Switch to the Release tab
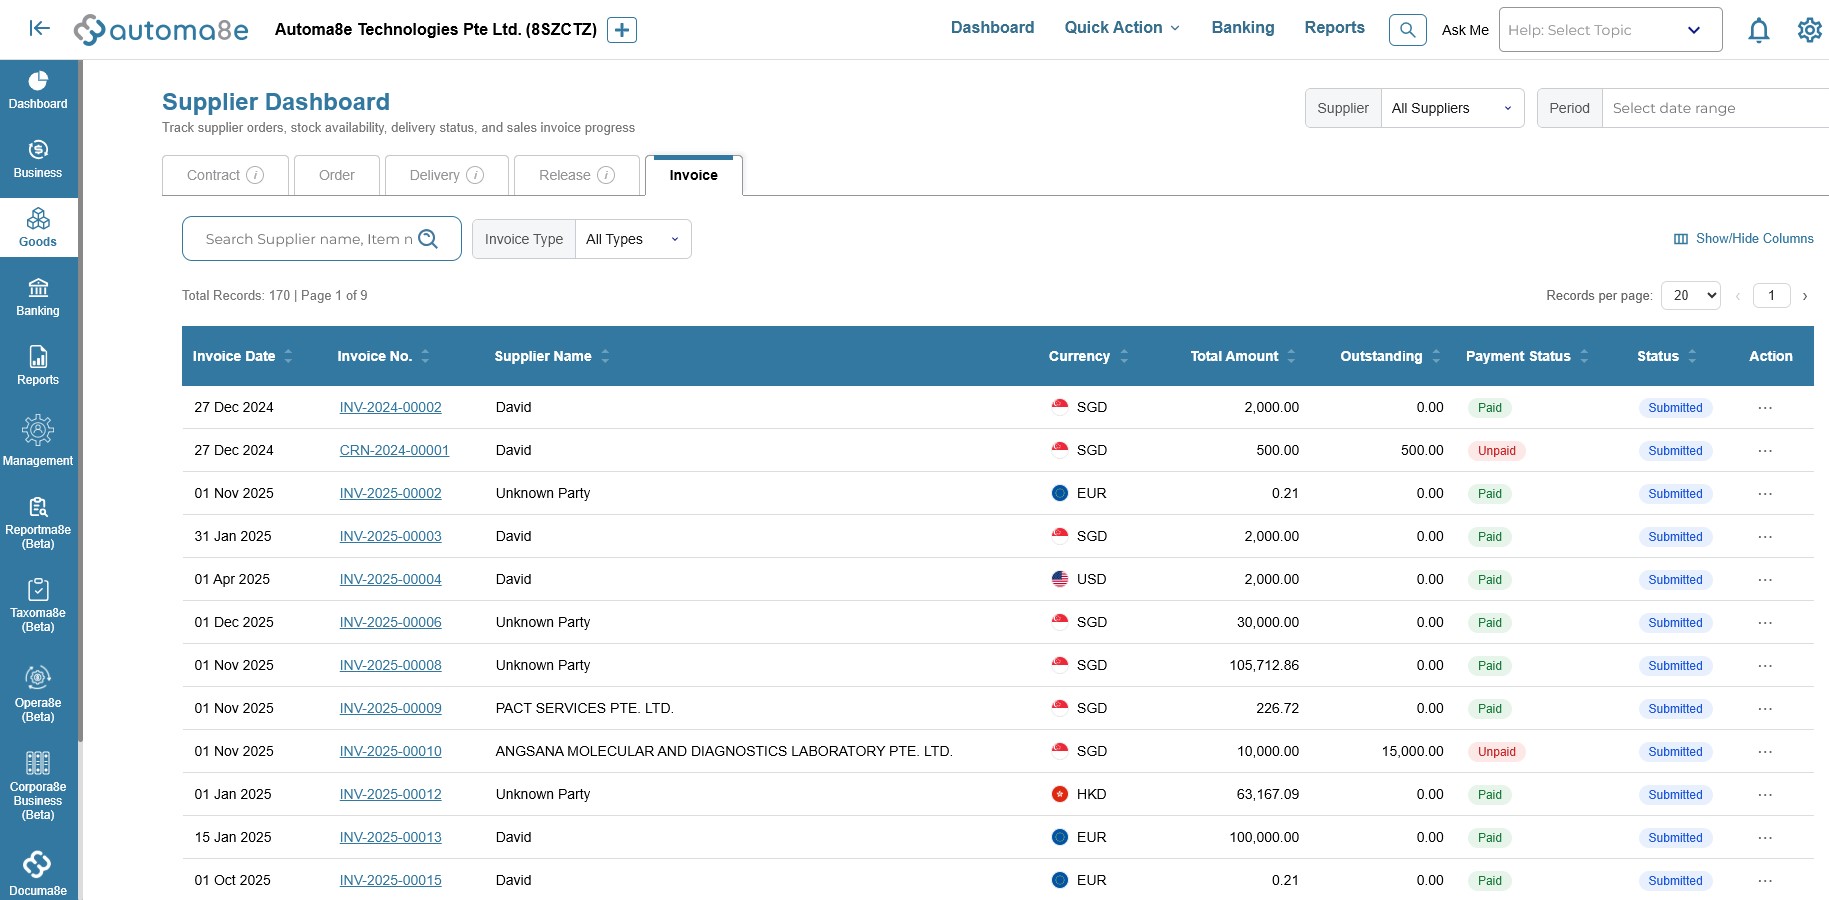Screen dimensions: 1829x900 click(x=576, y=175)
